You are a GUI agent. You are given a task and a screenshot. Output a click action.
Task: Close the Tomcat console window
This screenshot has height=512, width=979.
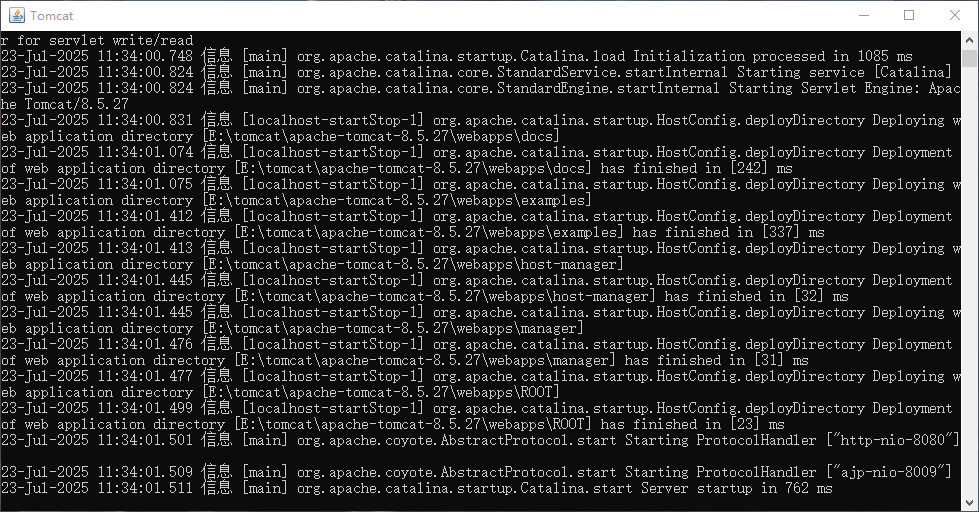pos(955,15)
